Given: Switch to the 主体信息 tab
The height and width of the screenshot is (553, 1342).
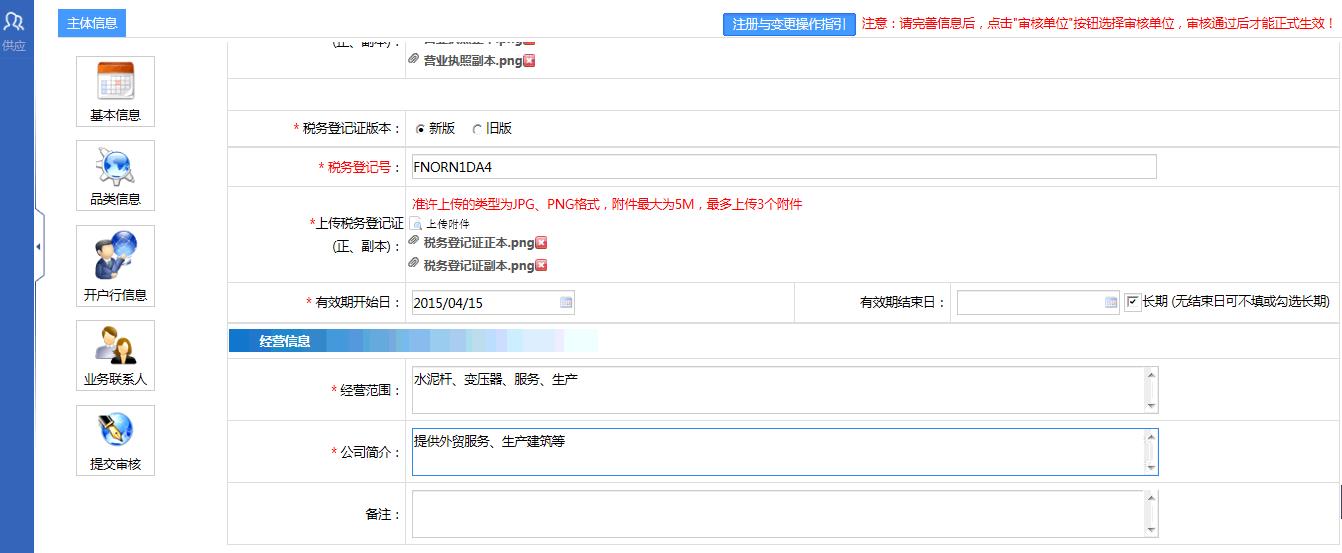Looking at the screenshot, I should (92, 24).
